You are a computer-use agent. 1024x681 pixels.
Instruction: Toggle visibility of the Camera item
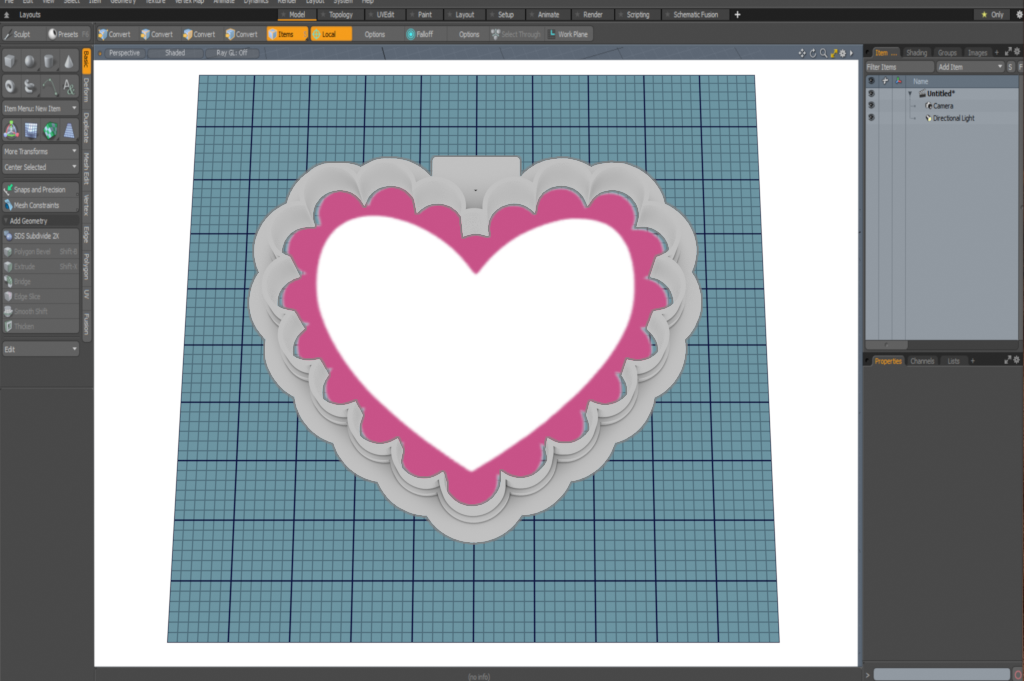(871, 105)
